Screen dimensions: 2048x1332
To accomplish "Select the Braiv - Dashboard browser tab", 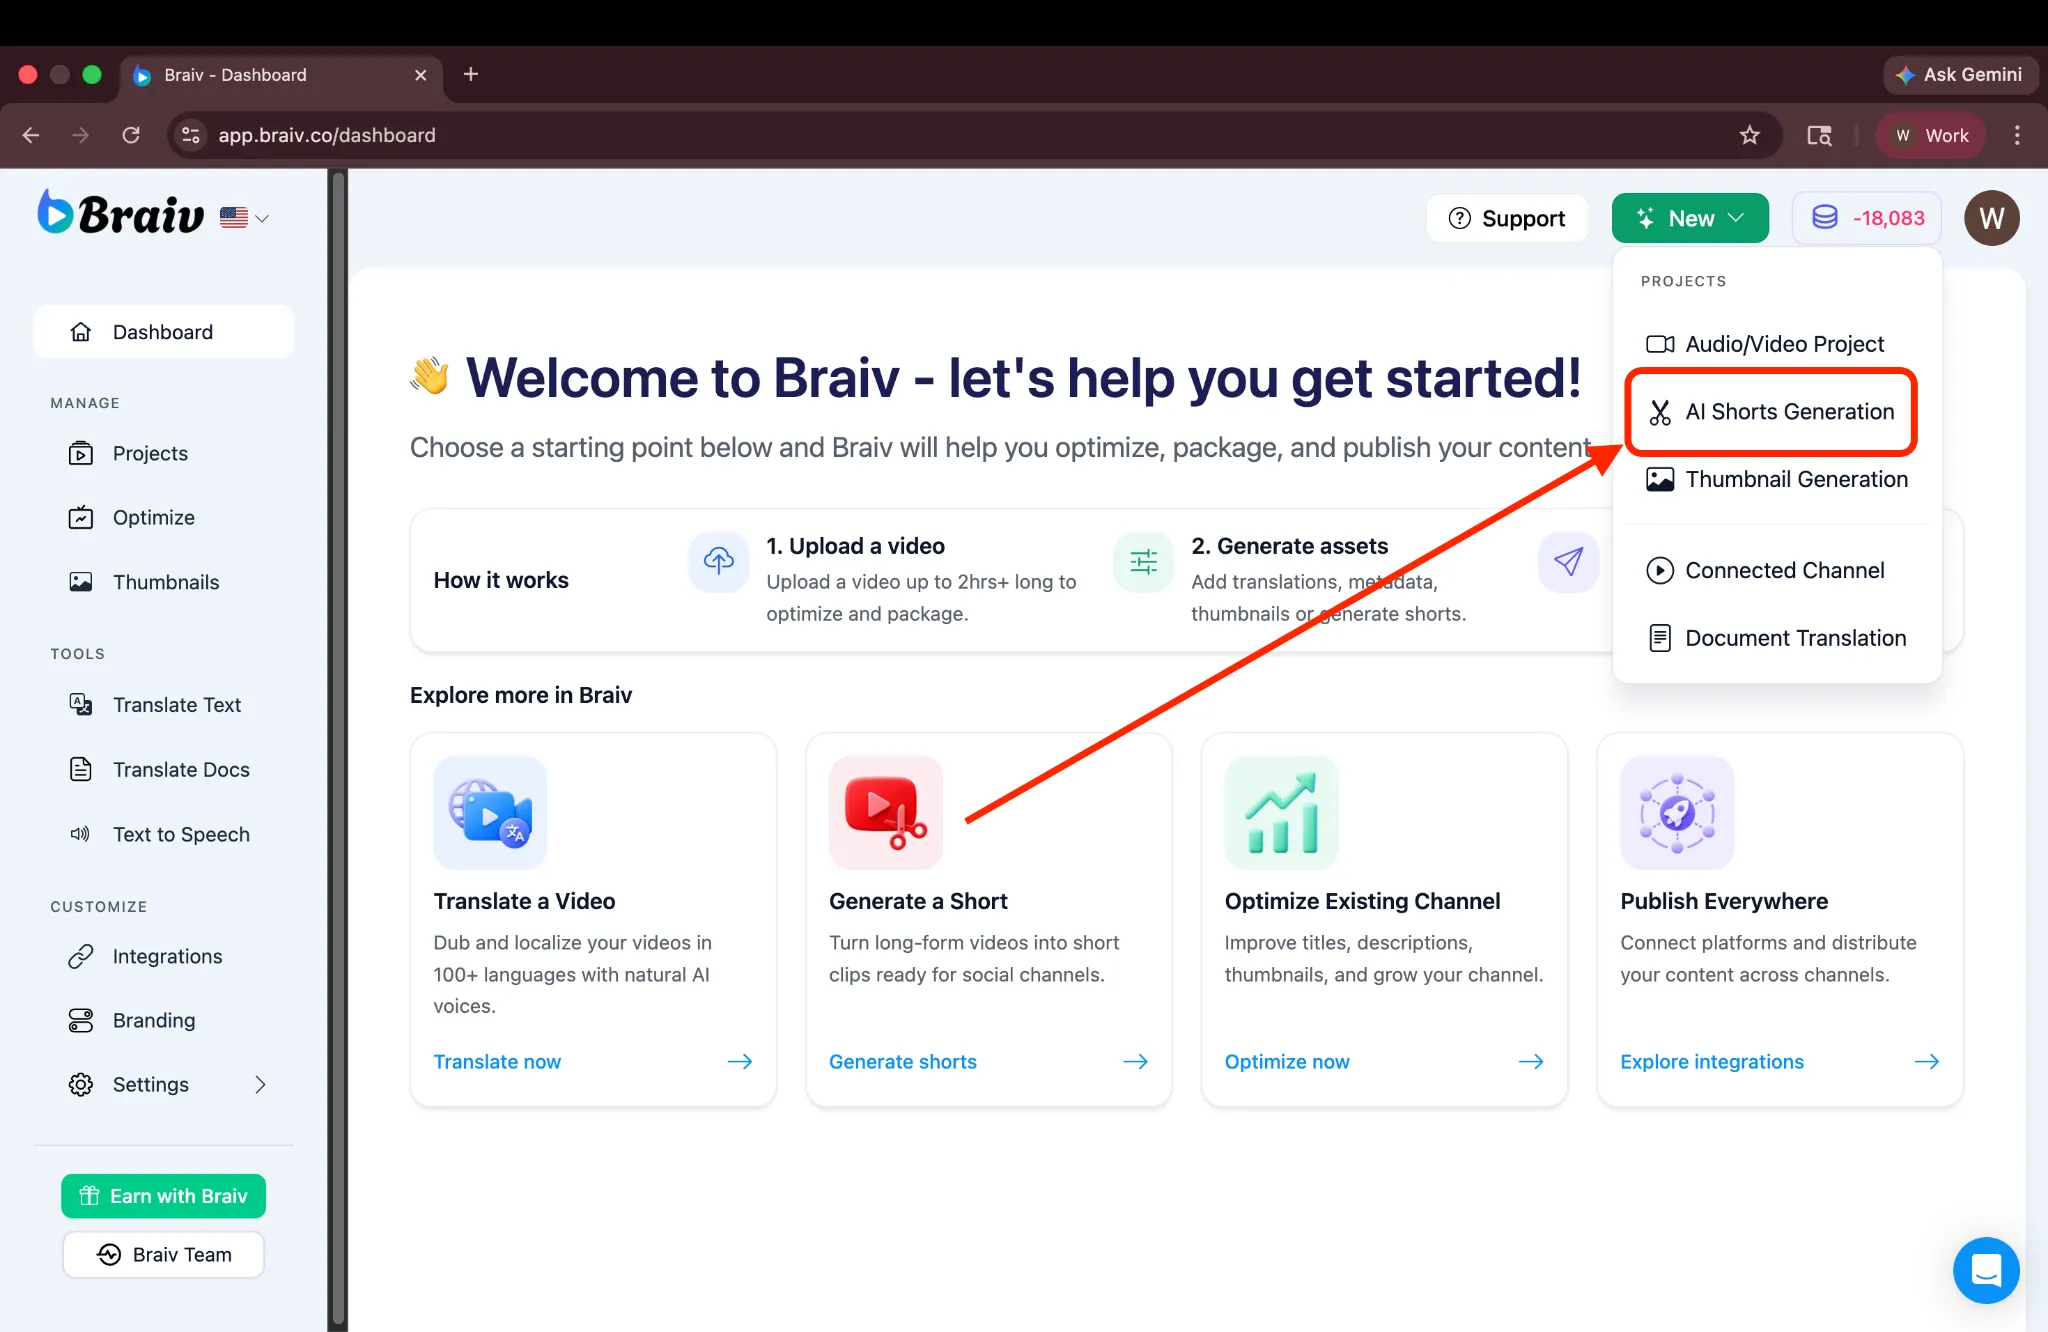I will [282, 75].
